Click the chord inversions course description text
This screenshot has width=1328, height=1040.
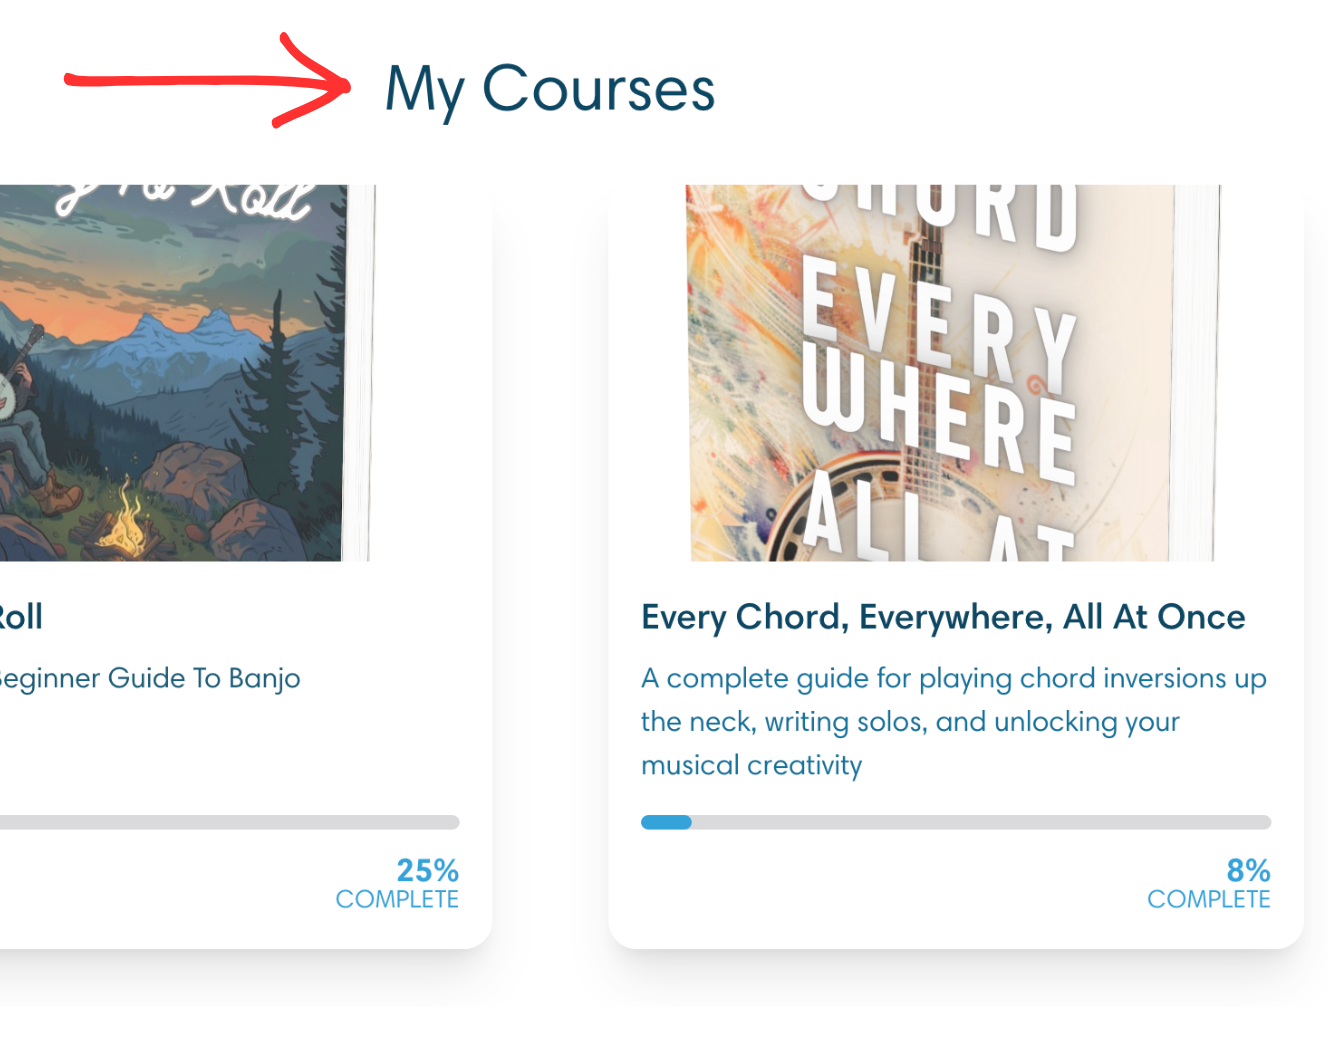953,721
